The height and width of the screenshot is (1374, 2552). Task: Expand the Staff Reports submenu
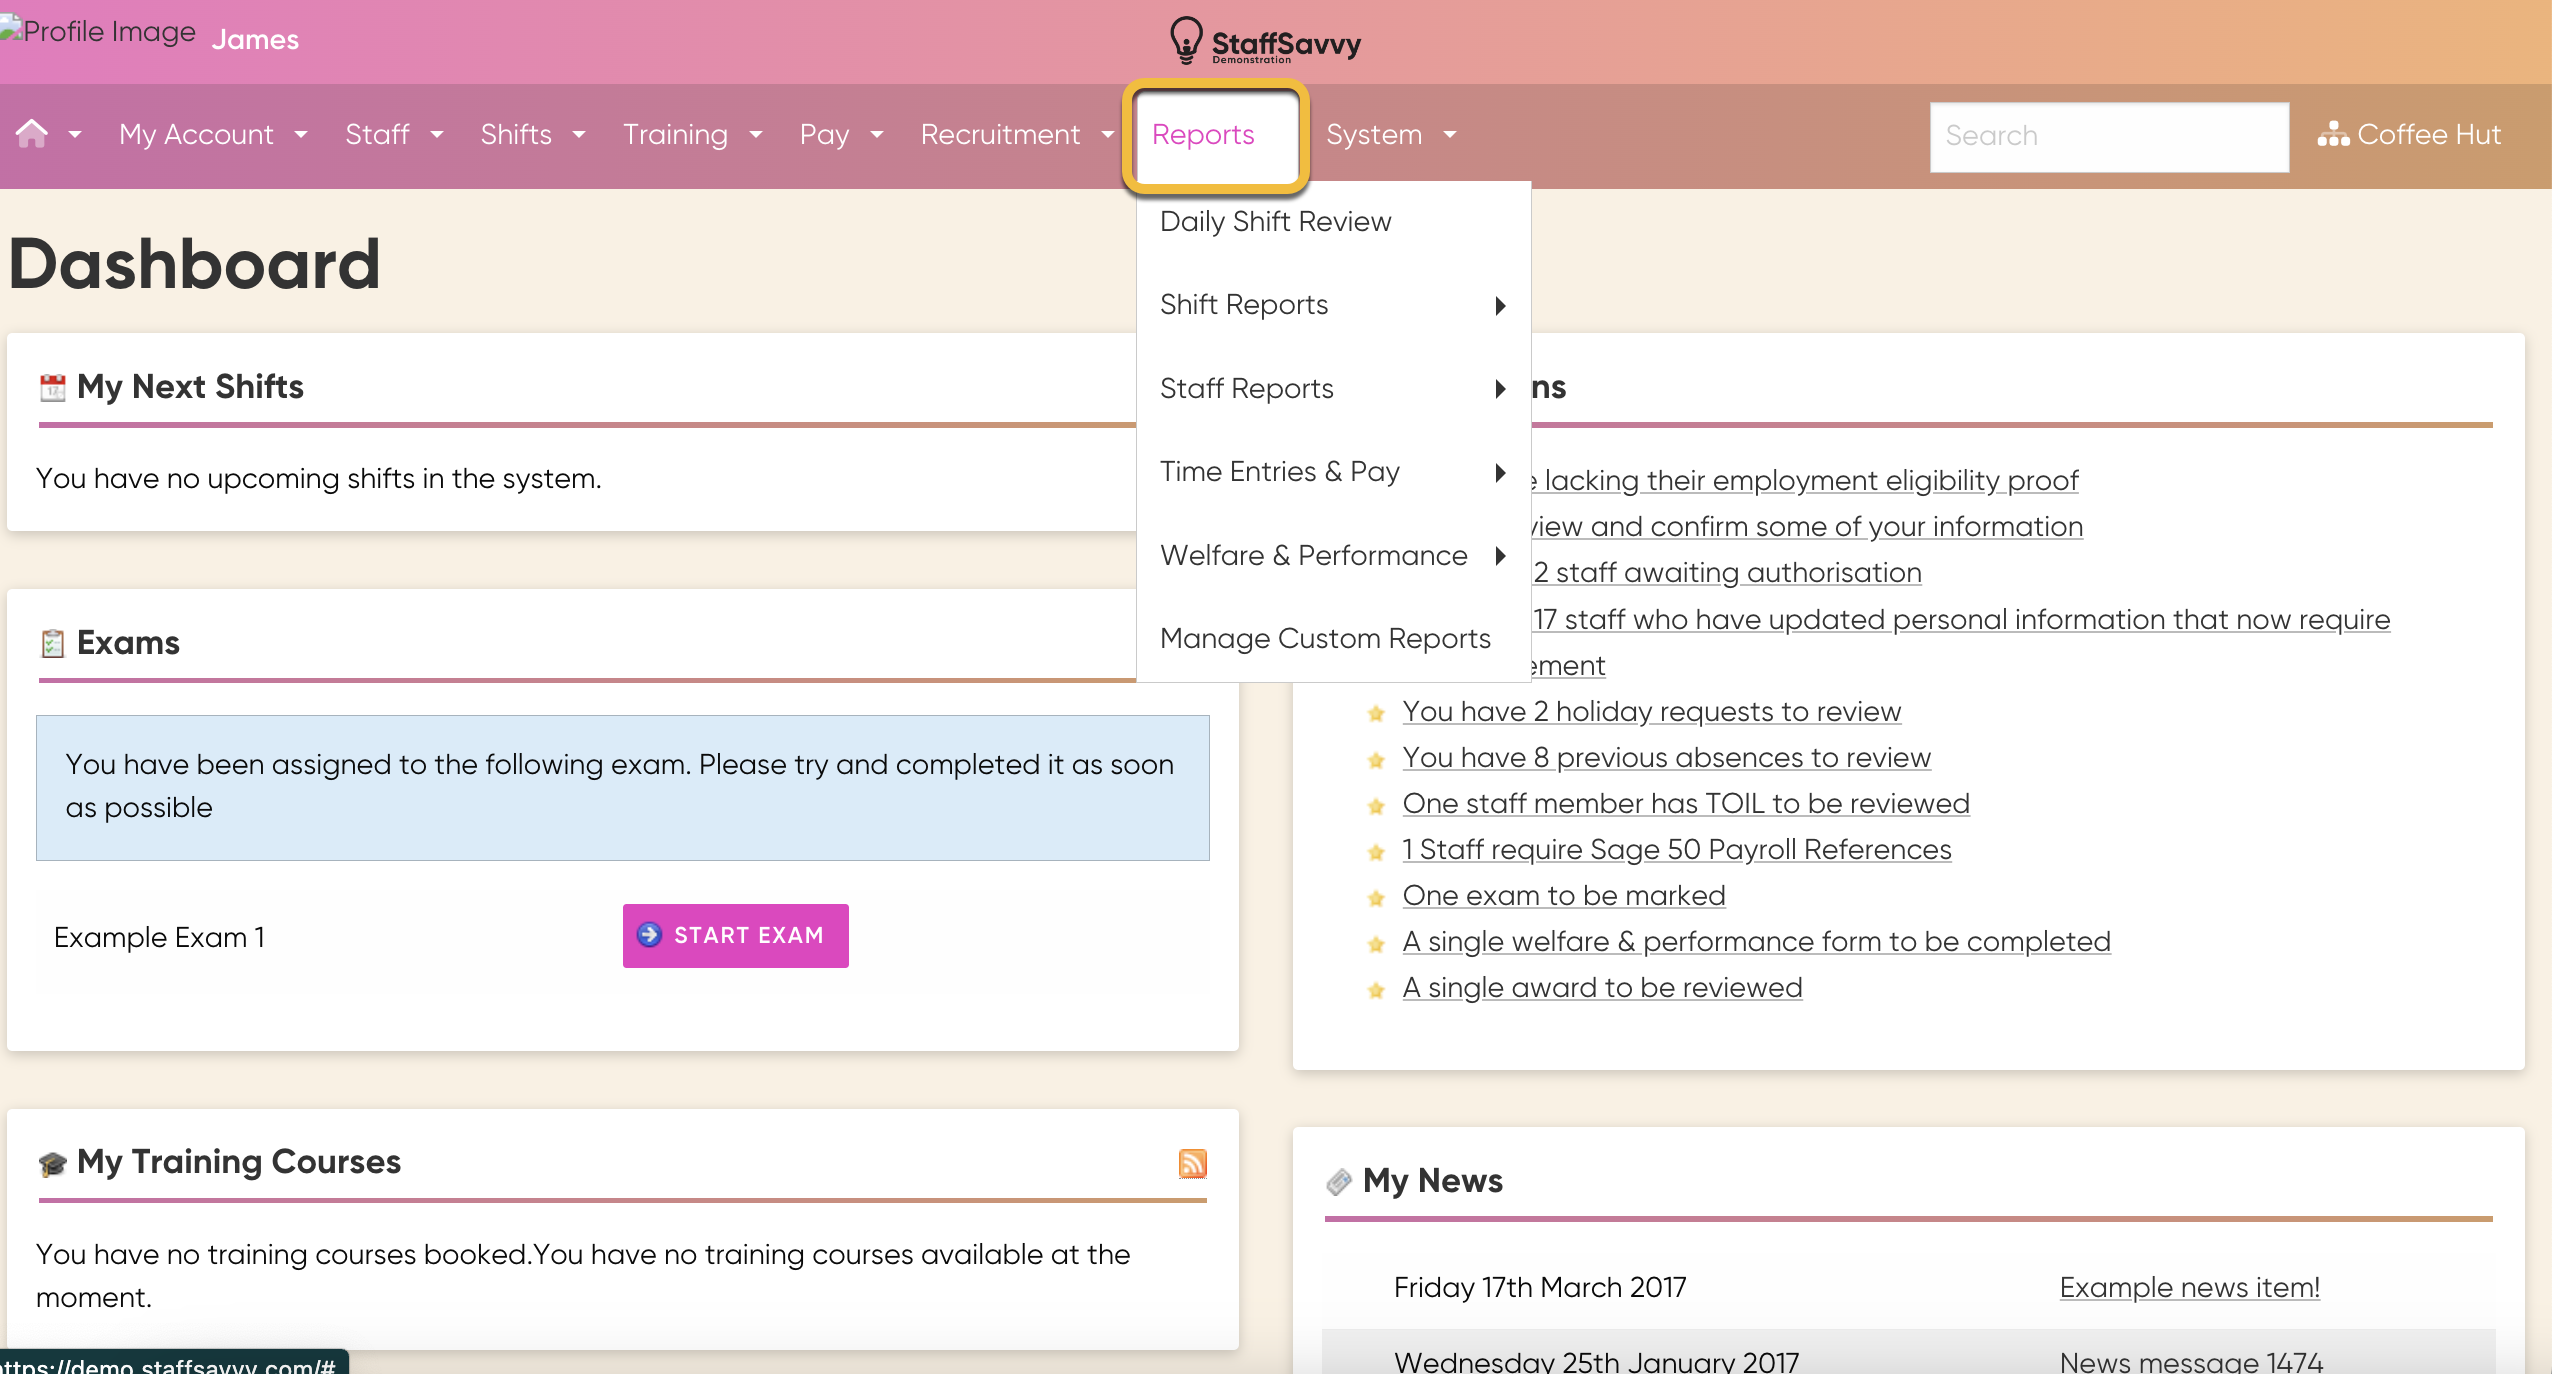(x=1333, y=389)
